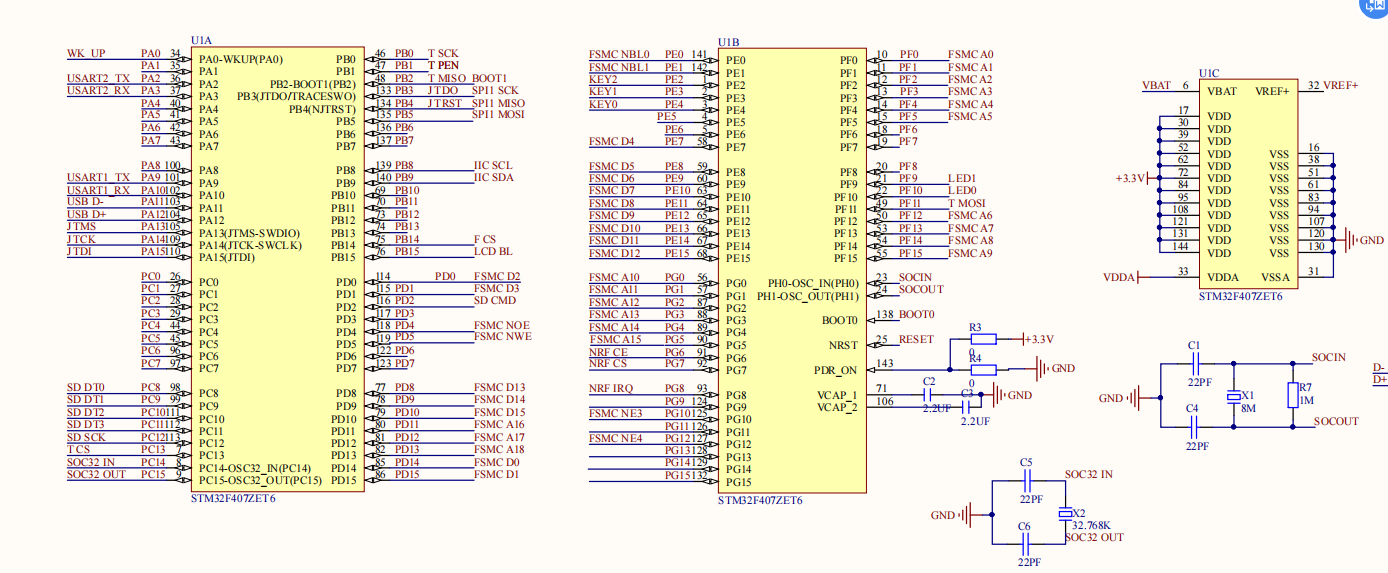
Task: Click the FSMC A15 net label
Action: 614,339
